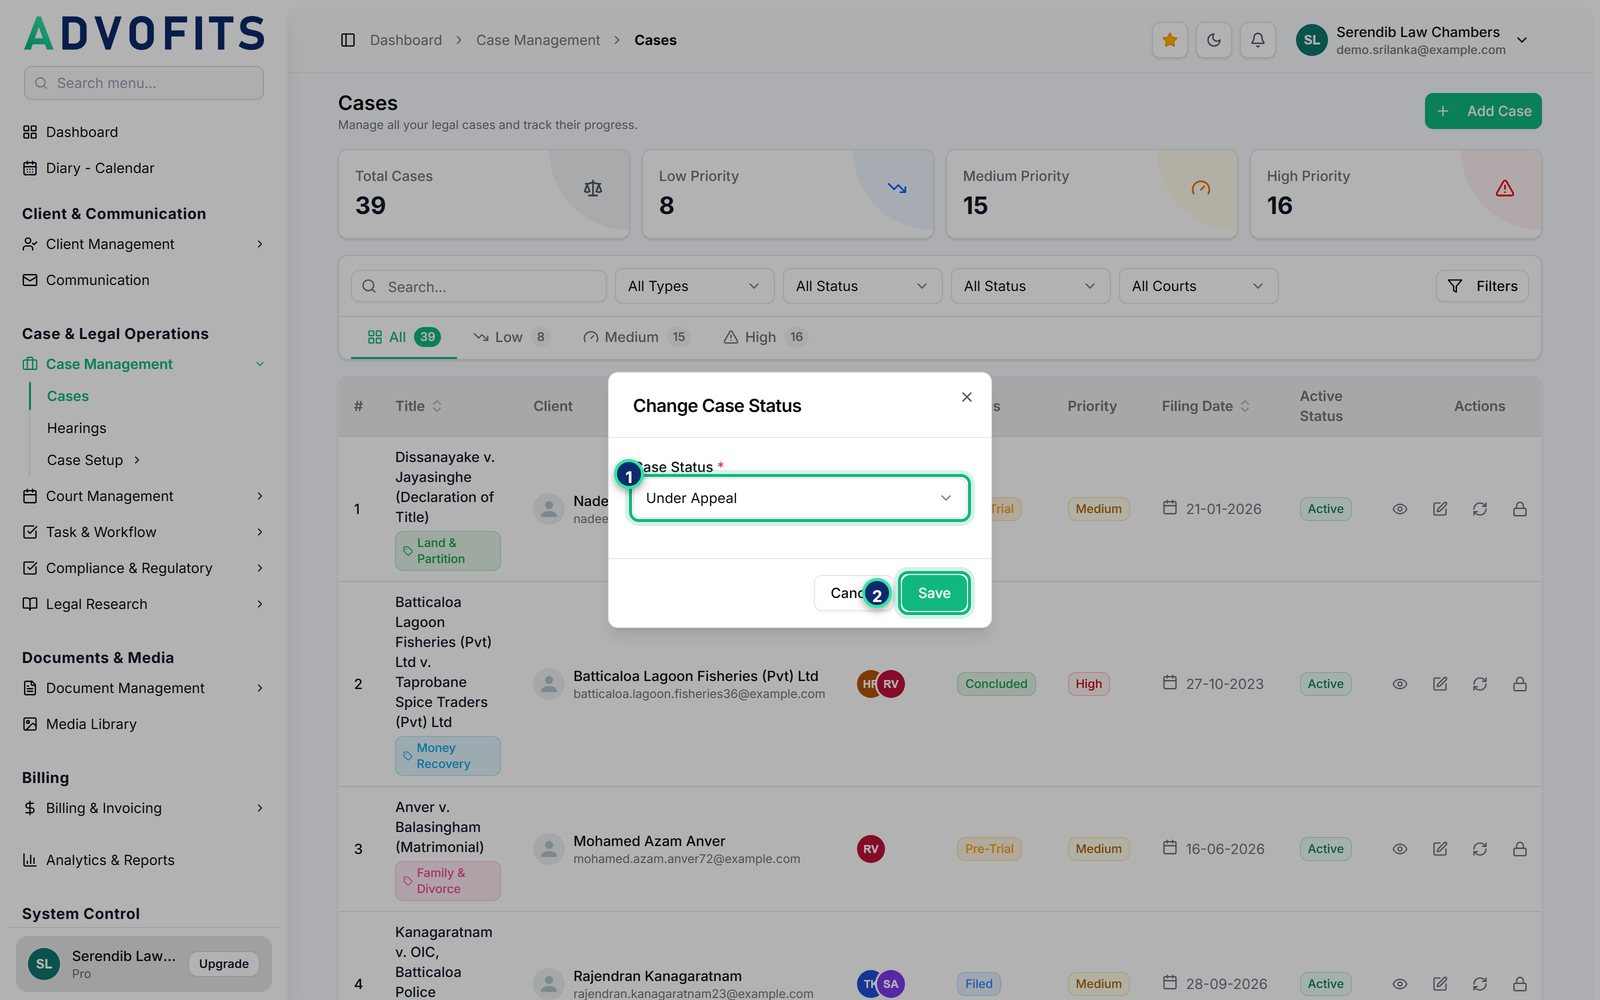Save the case status change
The image size is (1600, 1000).
click(934, 593)
